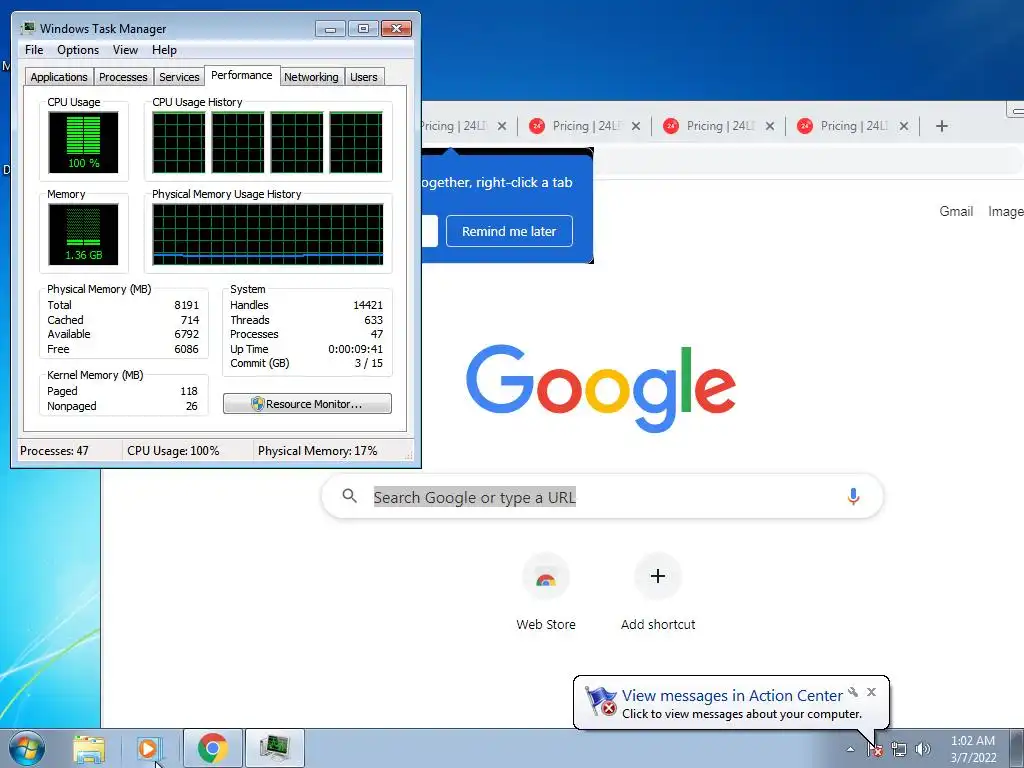Launch Windows Media Player from taskbar
The width and height of the screenshot is (1024, 768).
[148, 748]
